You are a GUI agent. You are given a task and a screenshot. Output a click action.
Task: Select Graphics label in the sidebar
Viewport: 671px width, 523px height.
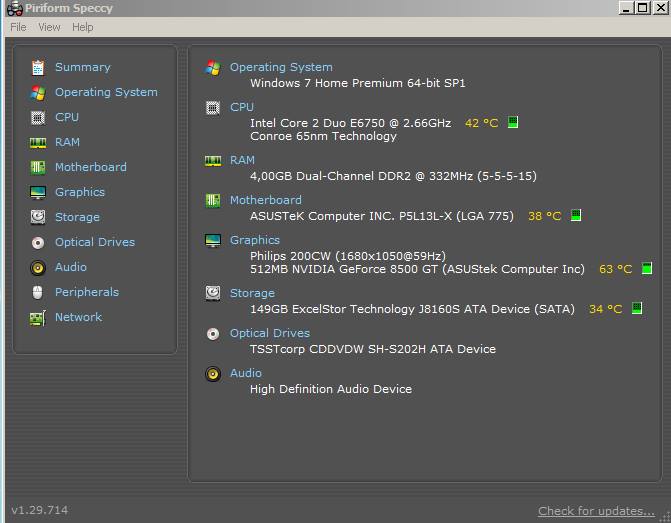(x=80, y=193)
